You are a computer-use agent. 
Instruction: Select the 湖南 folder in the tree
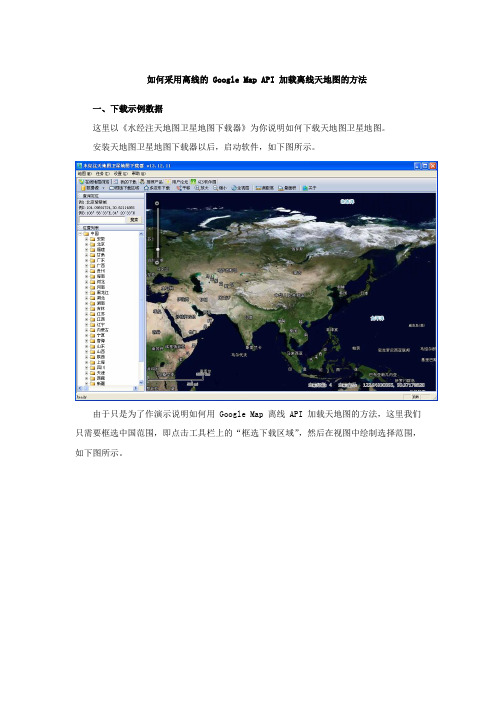pos(98,303)
